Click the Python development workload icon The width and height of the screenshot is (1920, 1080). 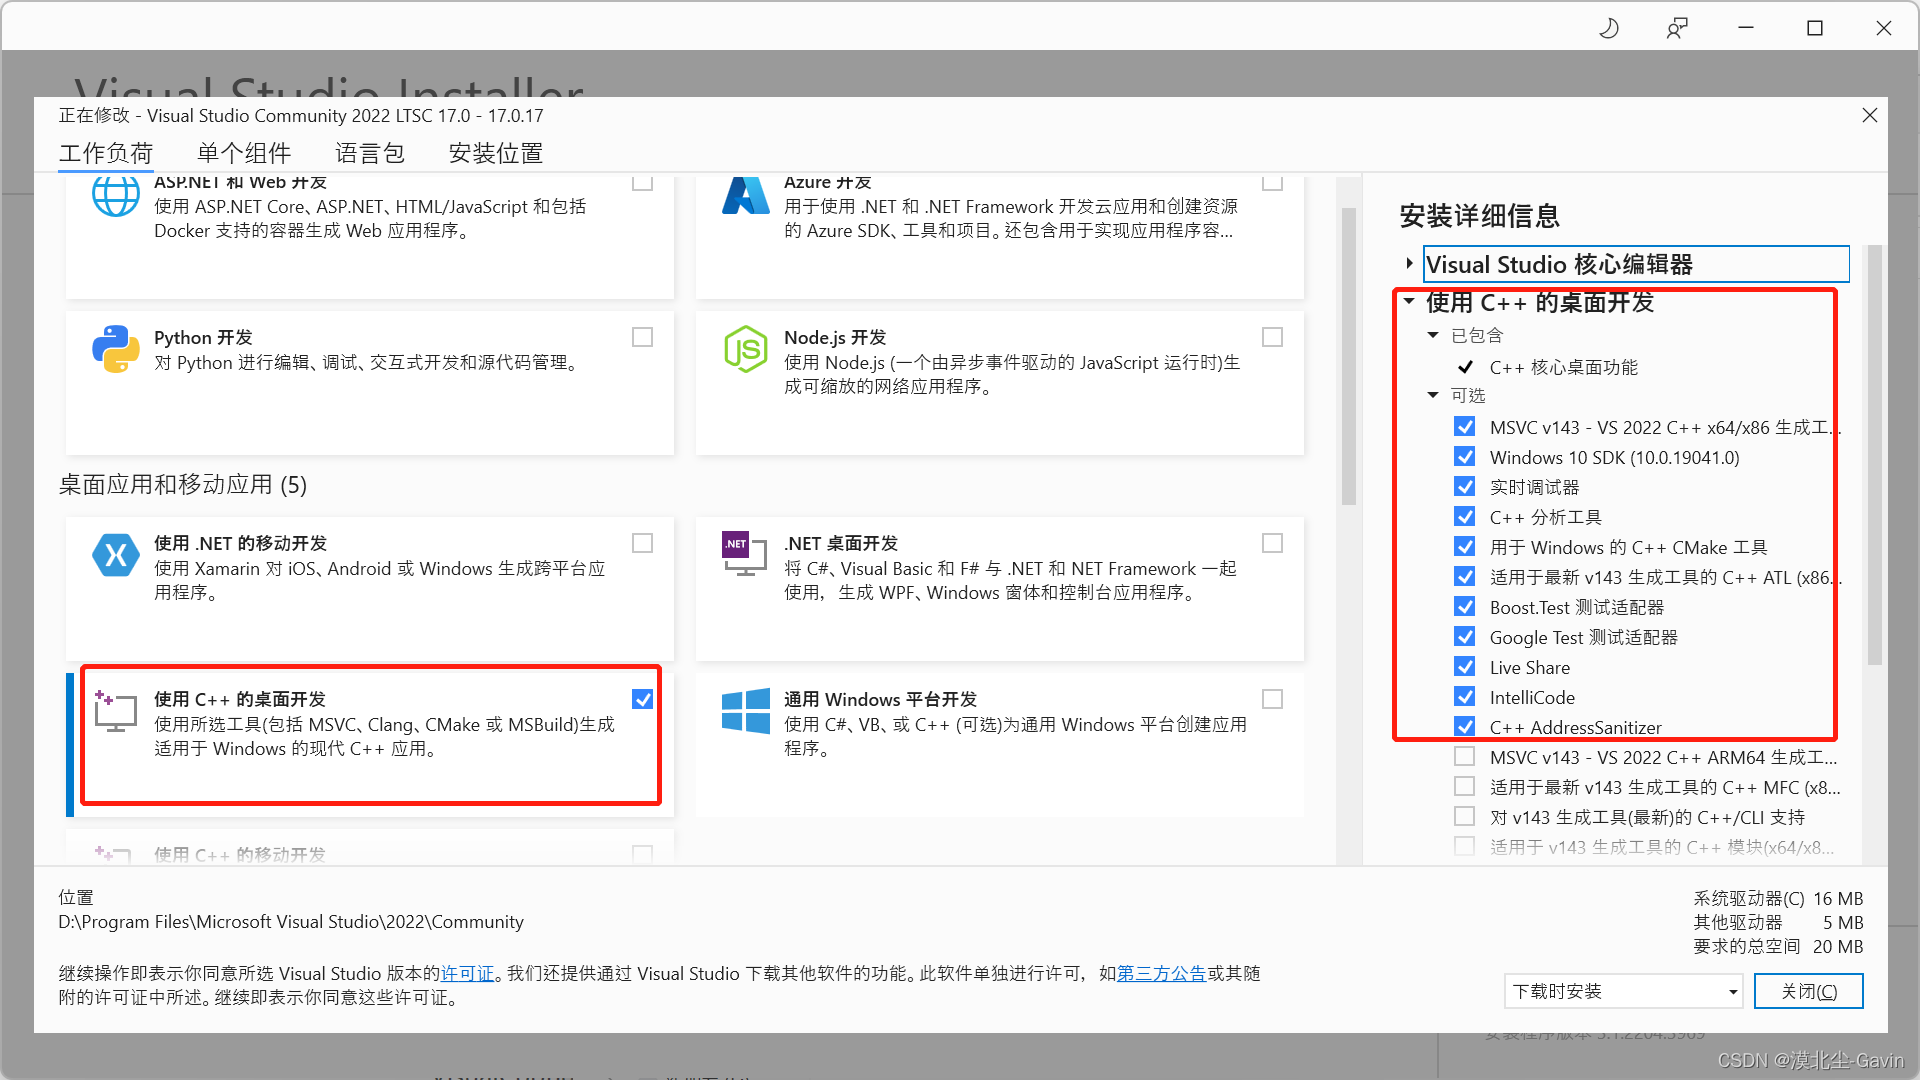click(116, 349)
